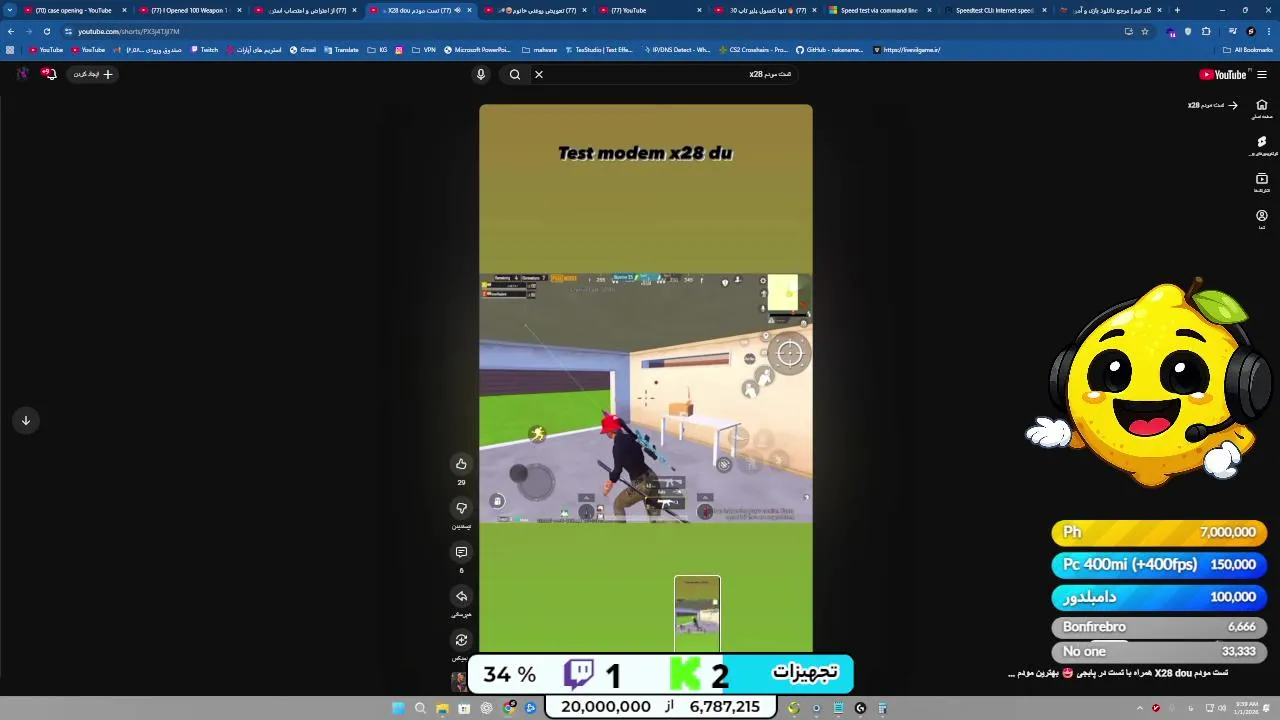
Task: Go back with the browser back arrow
Action: 10,31
